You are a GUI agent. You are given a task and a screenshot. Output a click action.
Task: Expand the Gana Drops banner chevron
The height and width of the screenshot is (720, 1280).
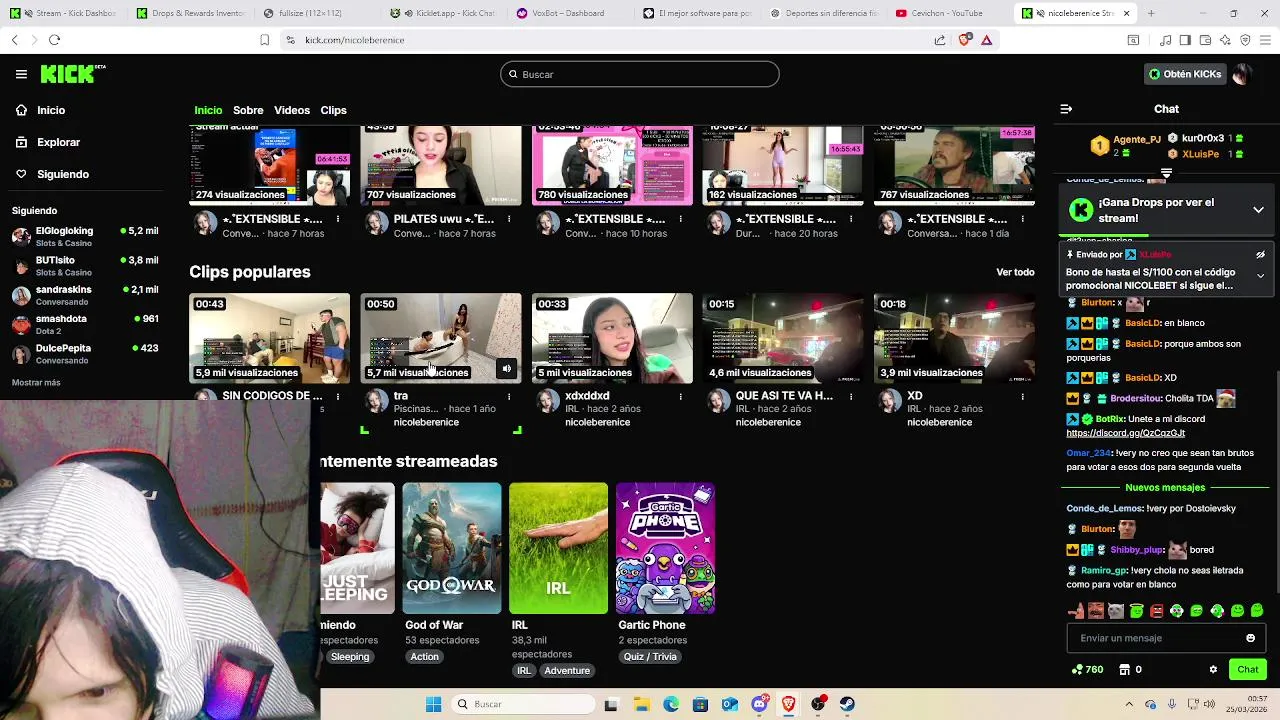1258,210
